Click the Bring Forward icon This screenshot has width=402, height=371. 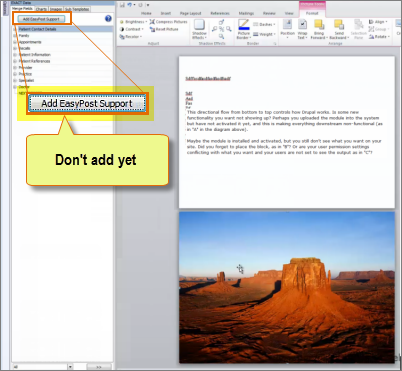pyautogui.click(x=319, y=25)
